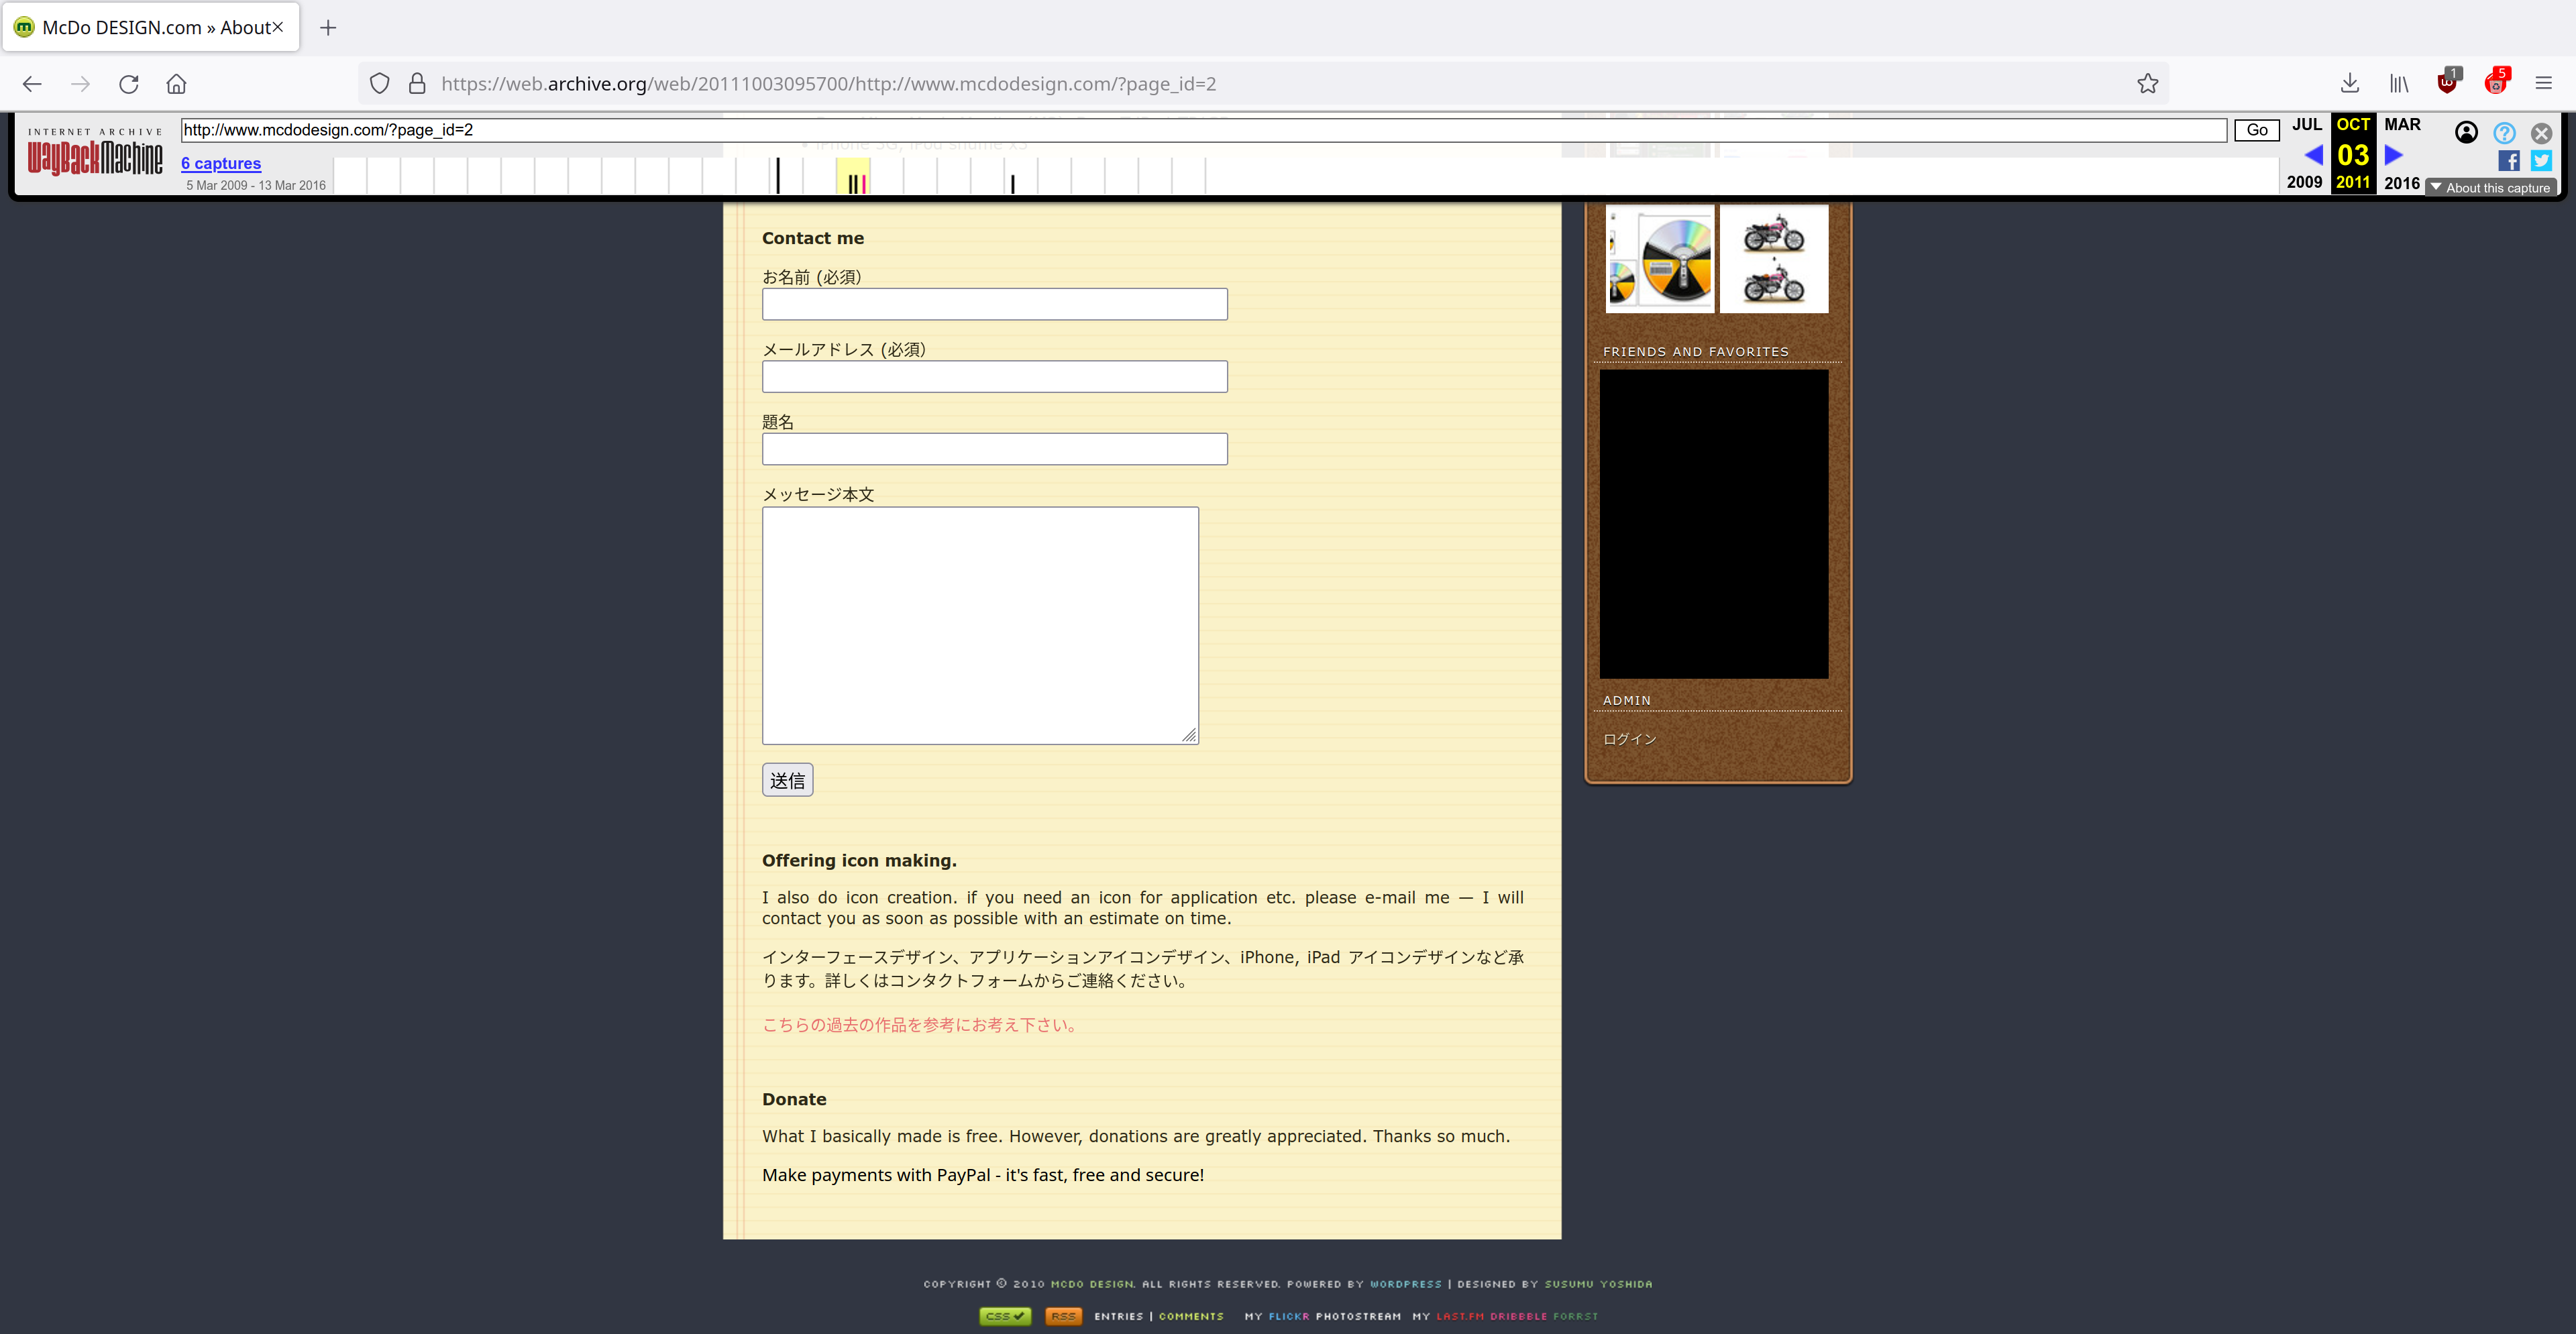Bookmark this page with the star icon
This screenshot has height=1334, width=2576.
point(2147,84)
